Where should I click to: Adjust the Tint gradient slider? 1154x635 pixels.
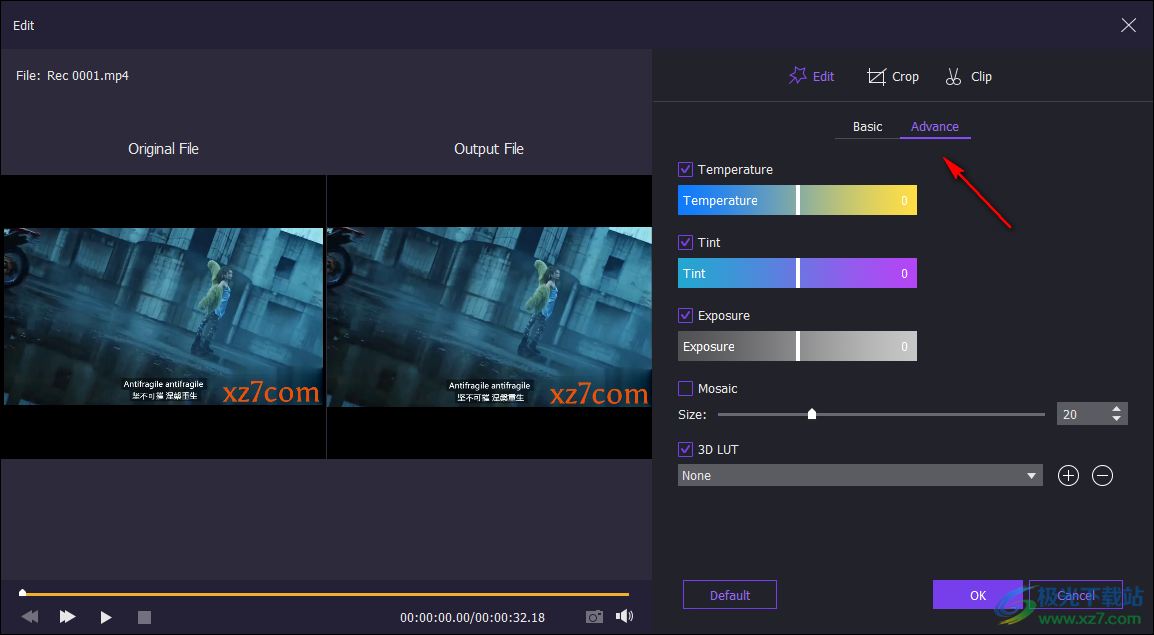(797, 273)
